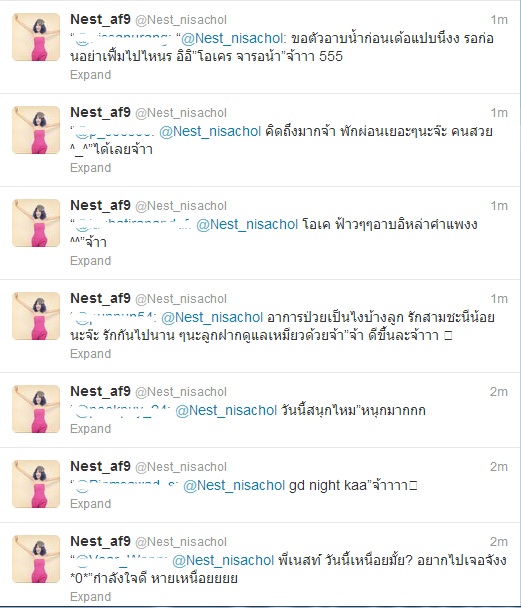Open the 1m timestamp of the first tweet
This screenshot has height=608, width=521.
(x=499, y=20)
